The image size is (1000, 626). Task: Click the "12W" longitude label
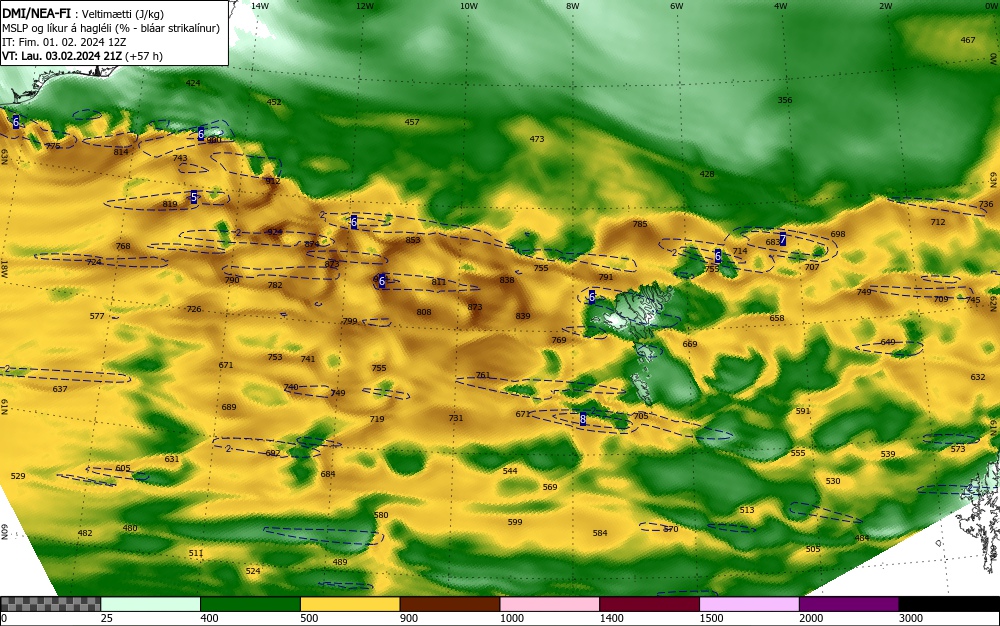click(364, 6)
